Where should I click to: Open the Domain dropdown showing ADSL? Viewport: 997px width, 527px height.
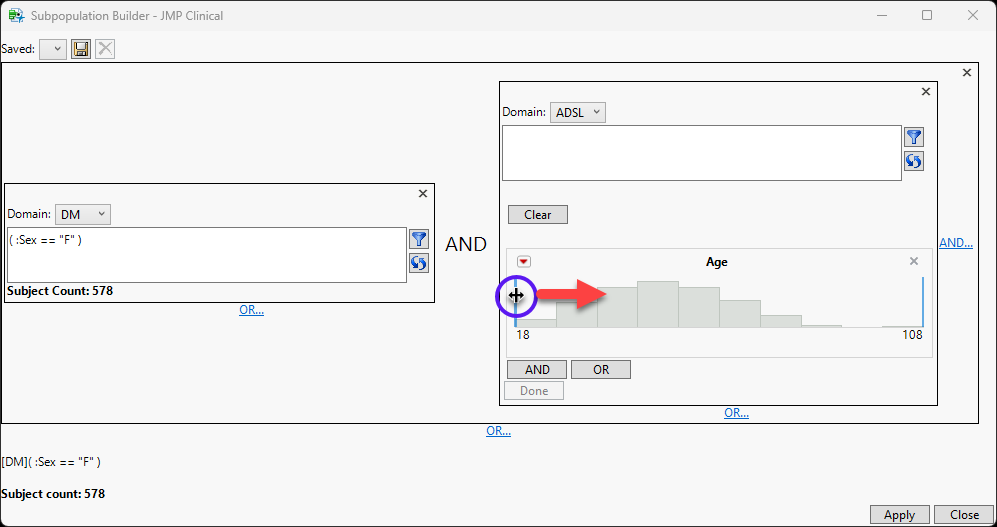578,113
